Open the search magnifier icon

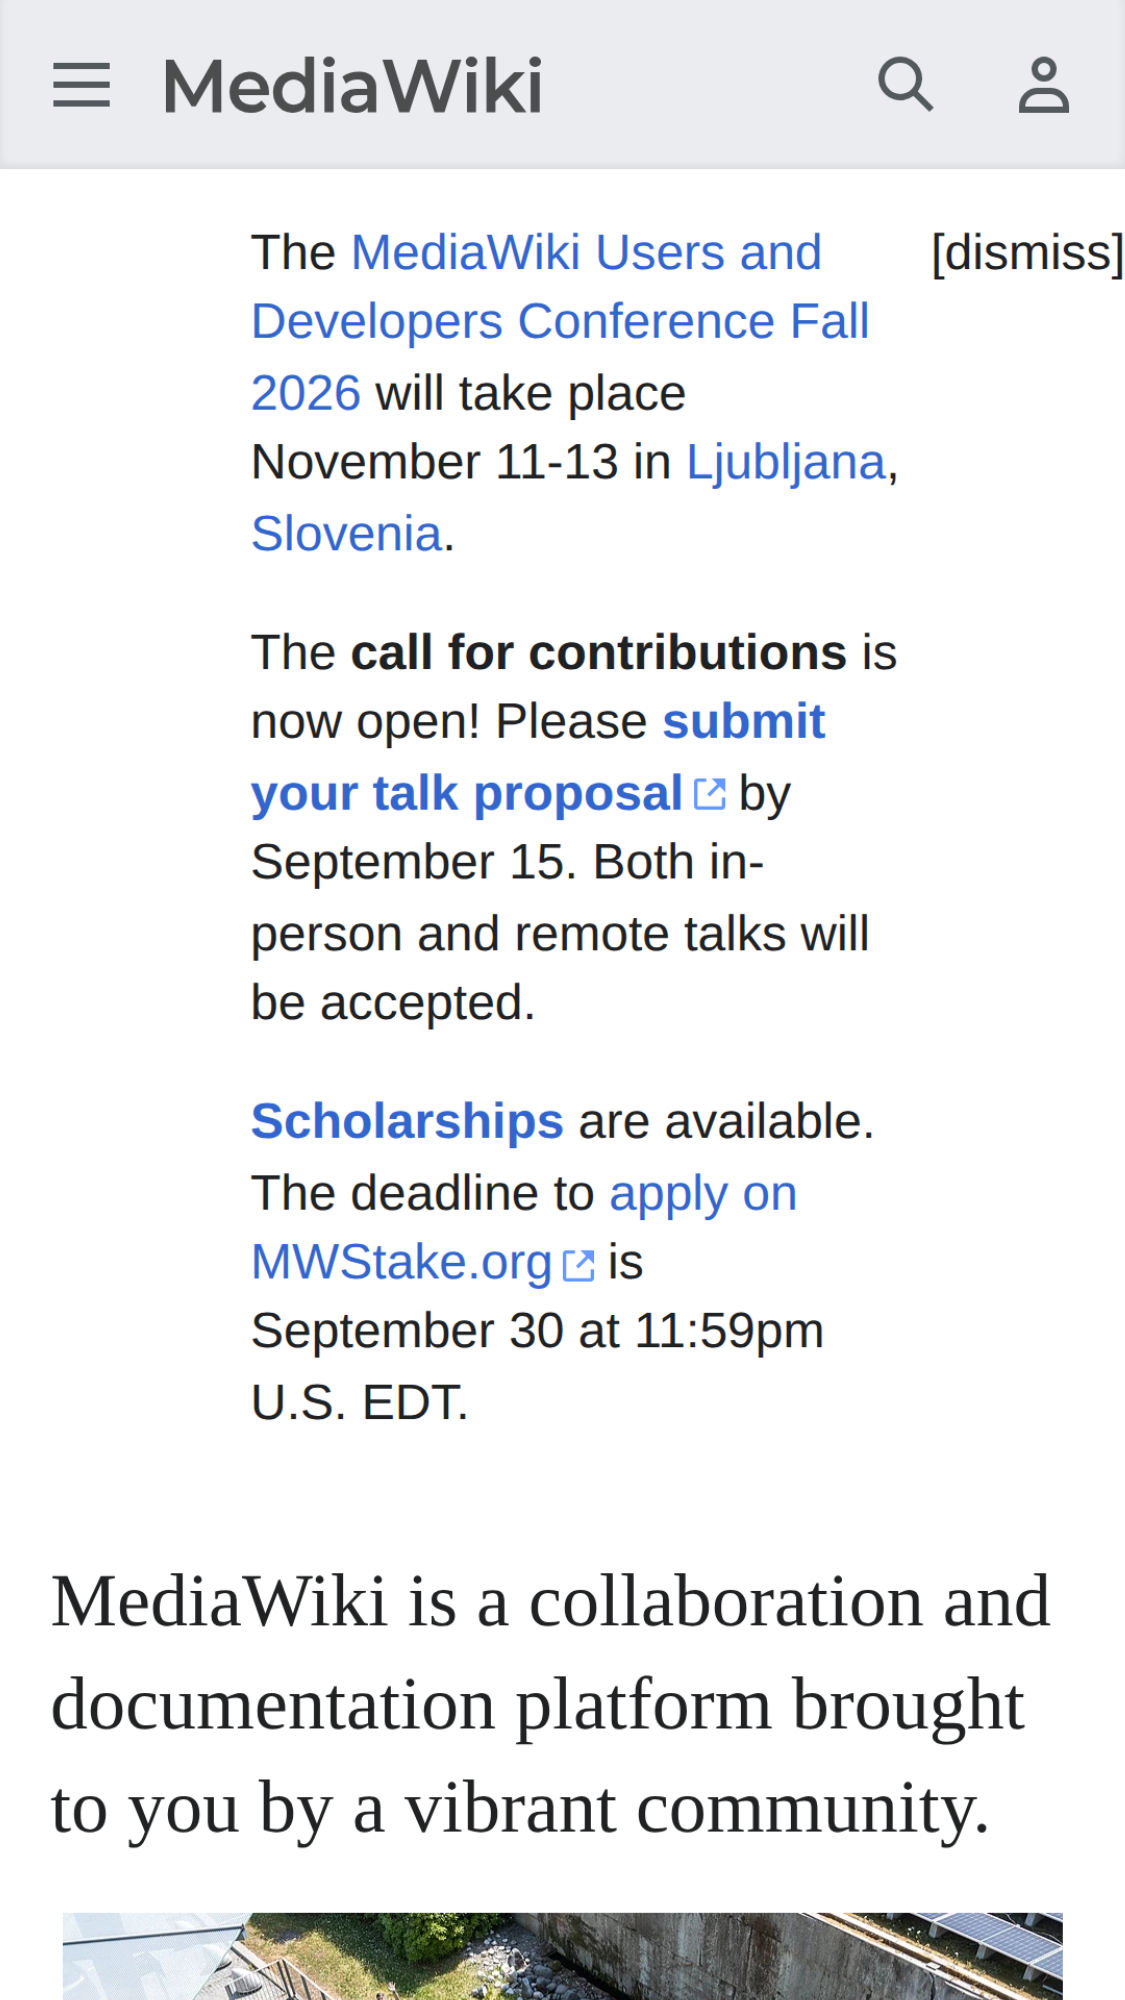906,84
